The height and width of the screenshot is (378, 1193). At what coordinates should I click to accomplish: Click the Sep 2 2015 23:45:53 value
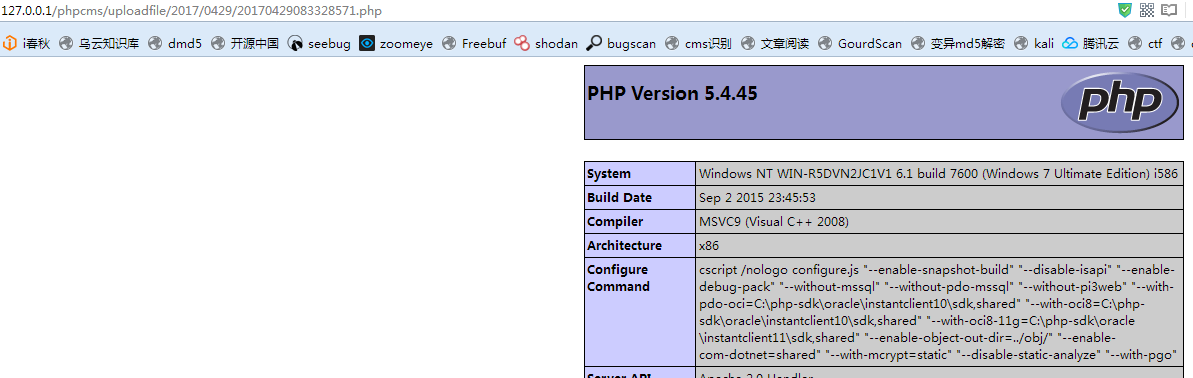pyautogui.click(x=759, y=198)
